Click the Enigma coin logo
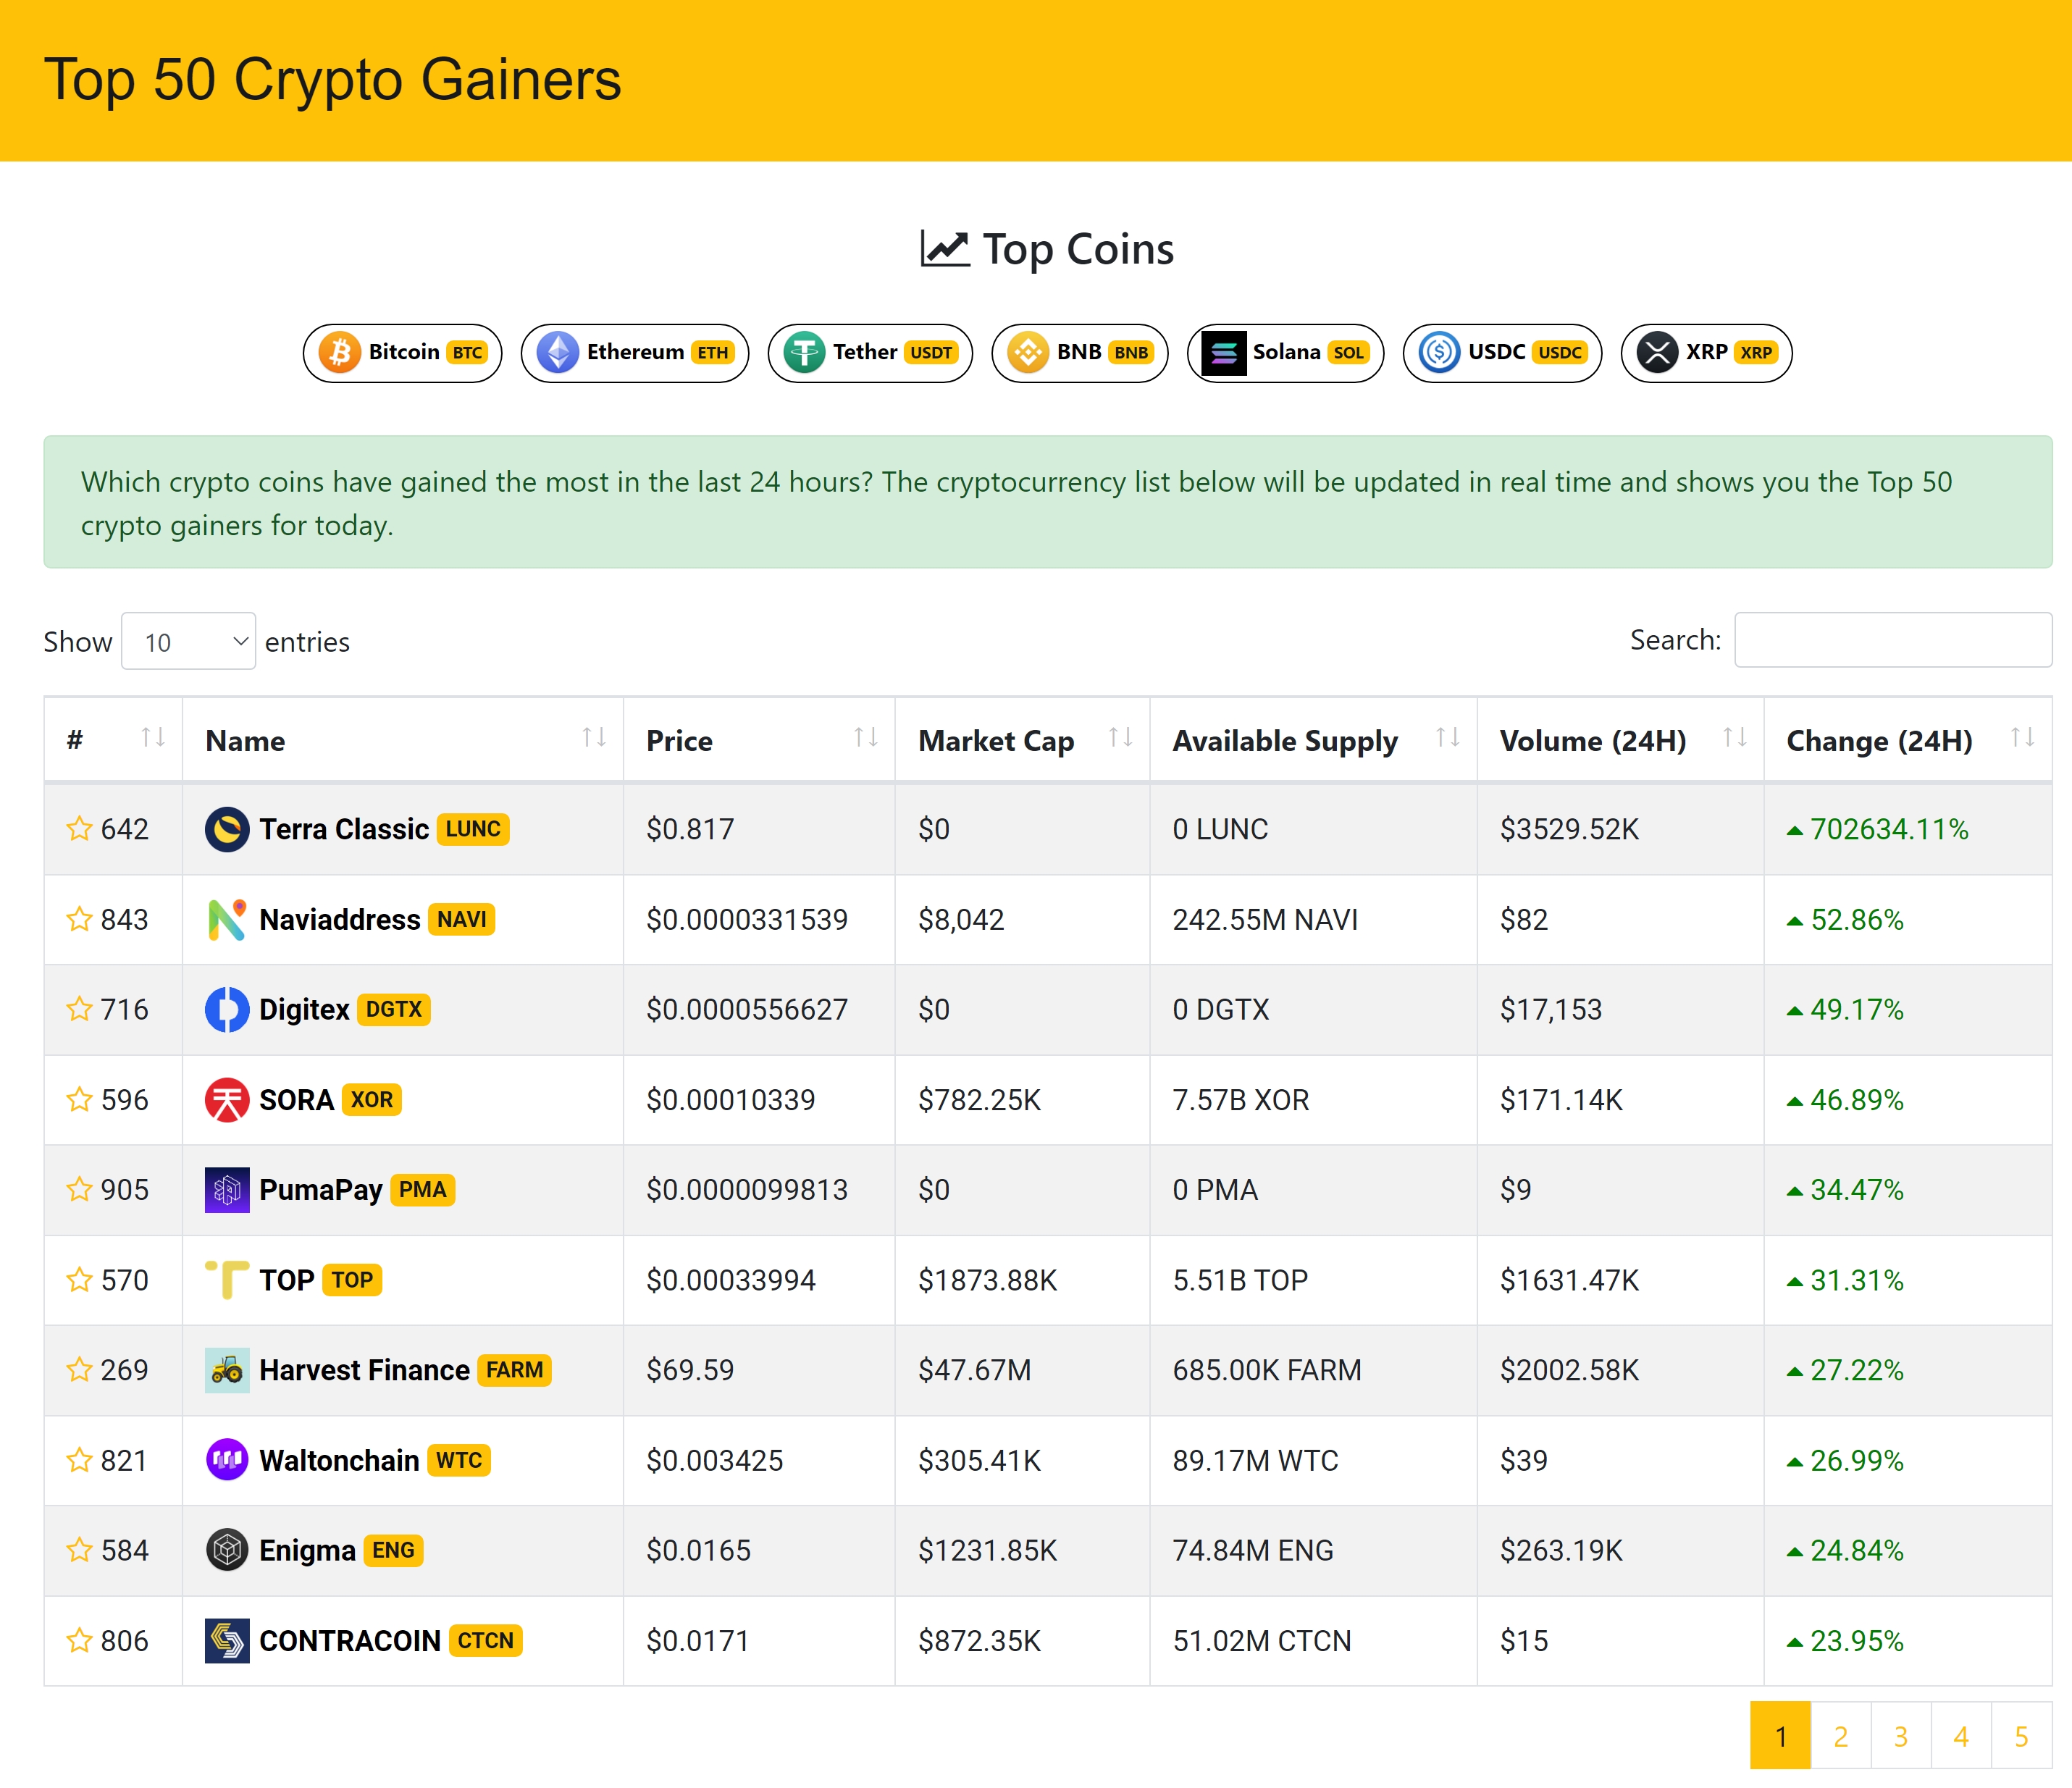 pos(227,1550)
